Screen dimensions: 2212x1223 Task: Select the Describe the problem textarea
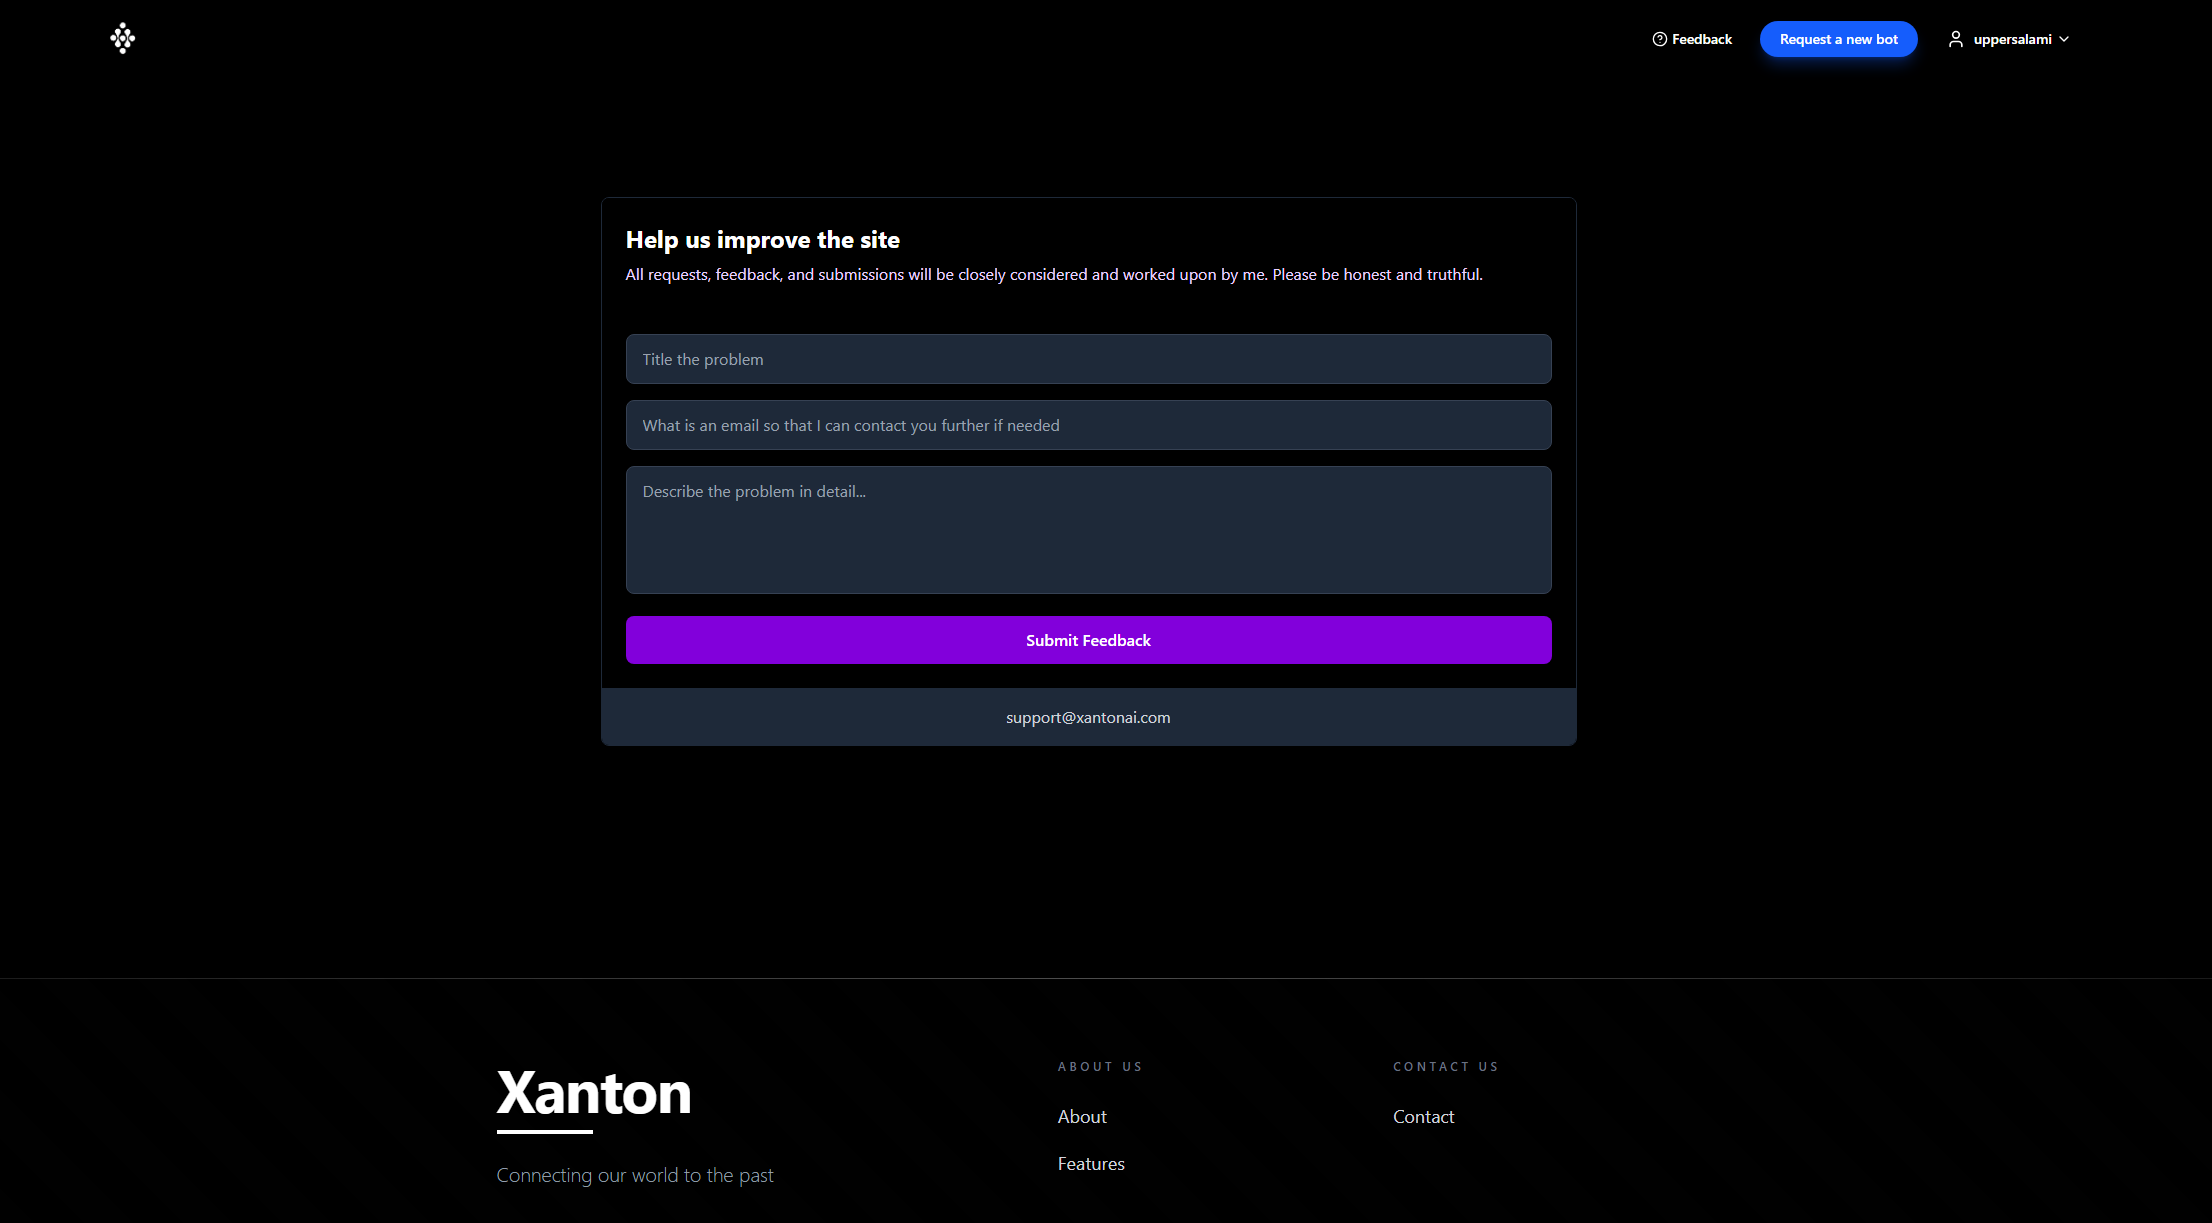click(x=1088, y=530)
